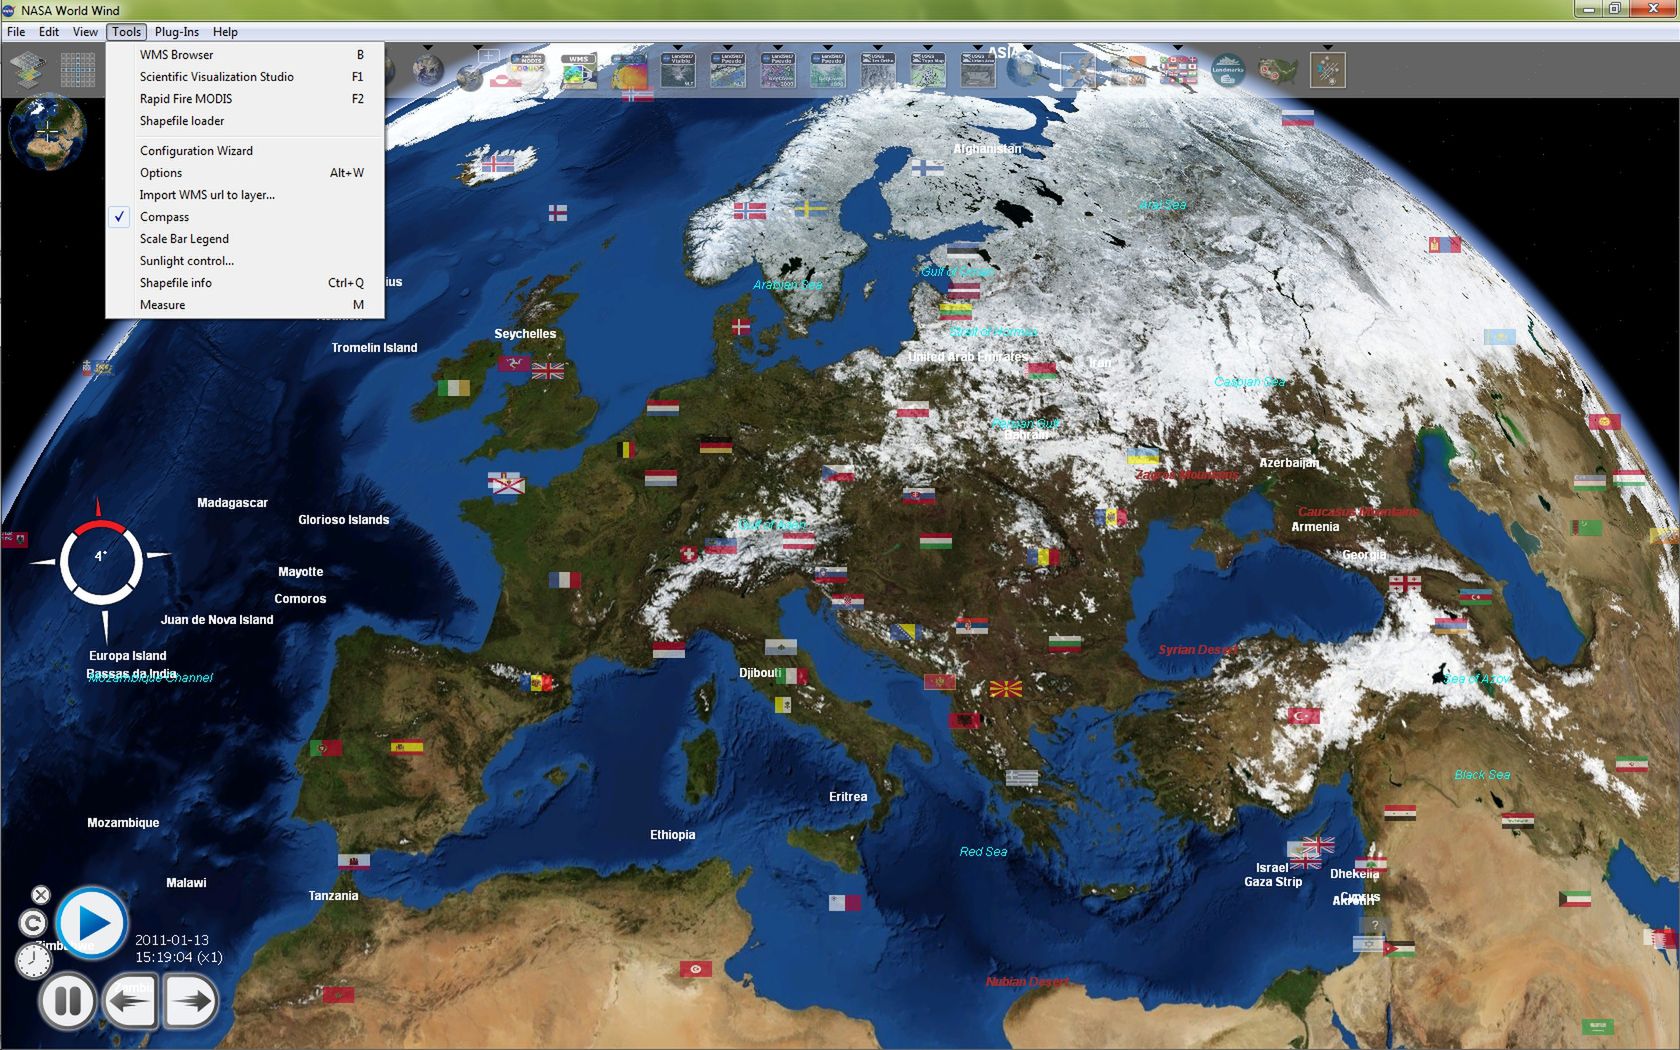Click the Iceland flag on the map
The image size is (1680, 1050).
tap(498, 163)
